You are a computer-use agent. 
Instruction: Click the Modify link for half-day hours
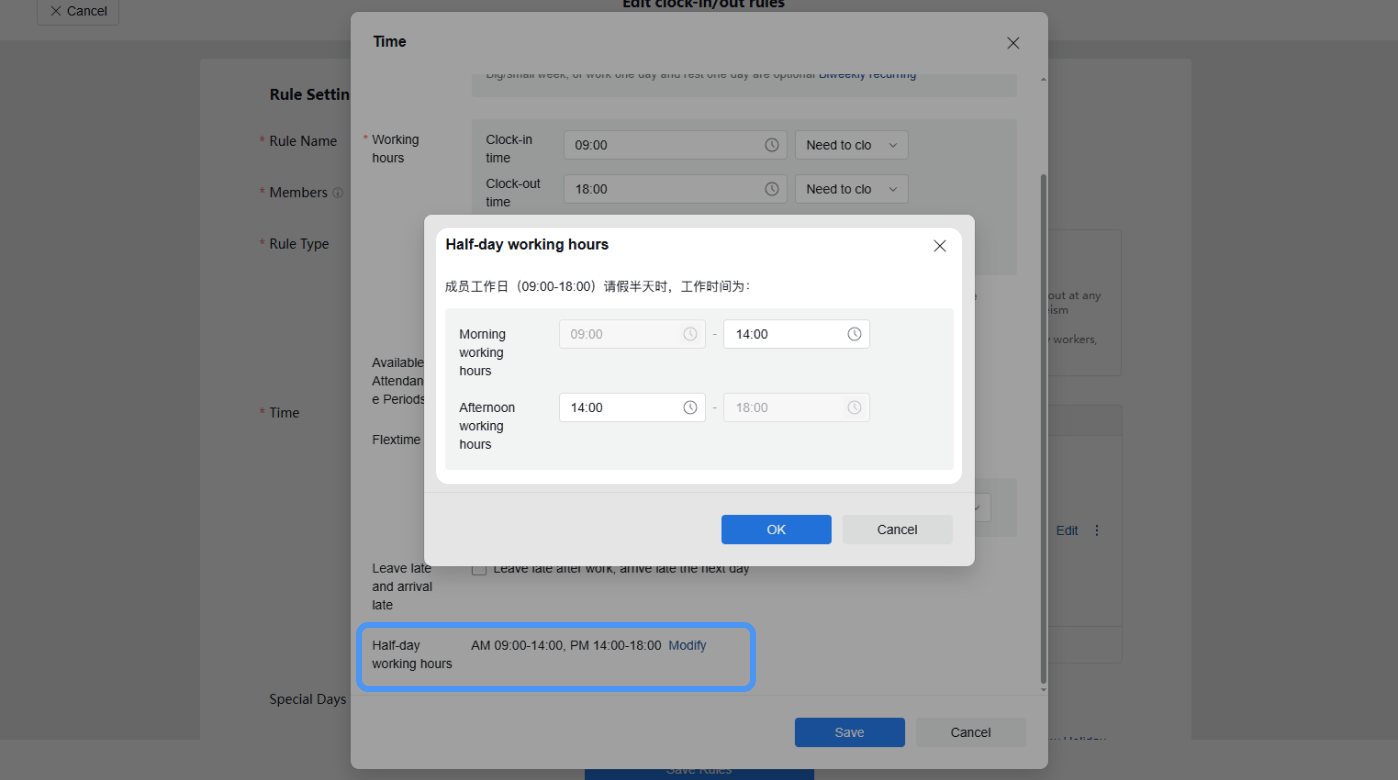pos(687,646)
